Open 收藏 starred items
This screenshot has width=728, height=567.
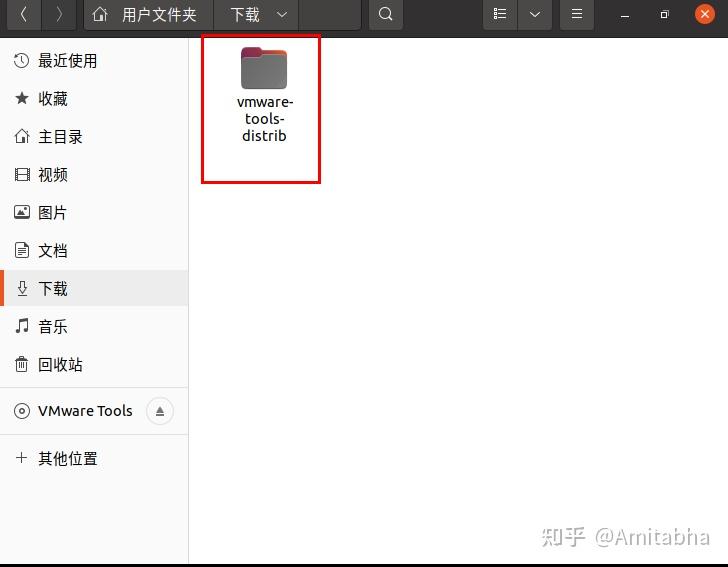[x=94, y=98]
